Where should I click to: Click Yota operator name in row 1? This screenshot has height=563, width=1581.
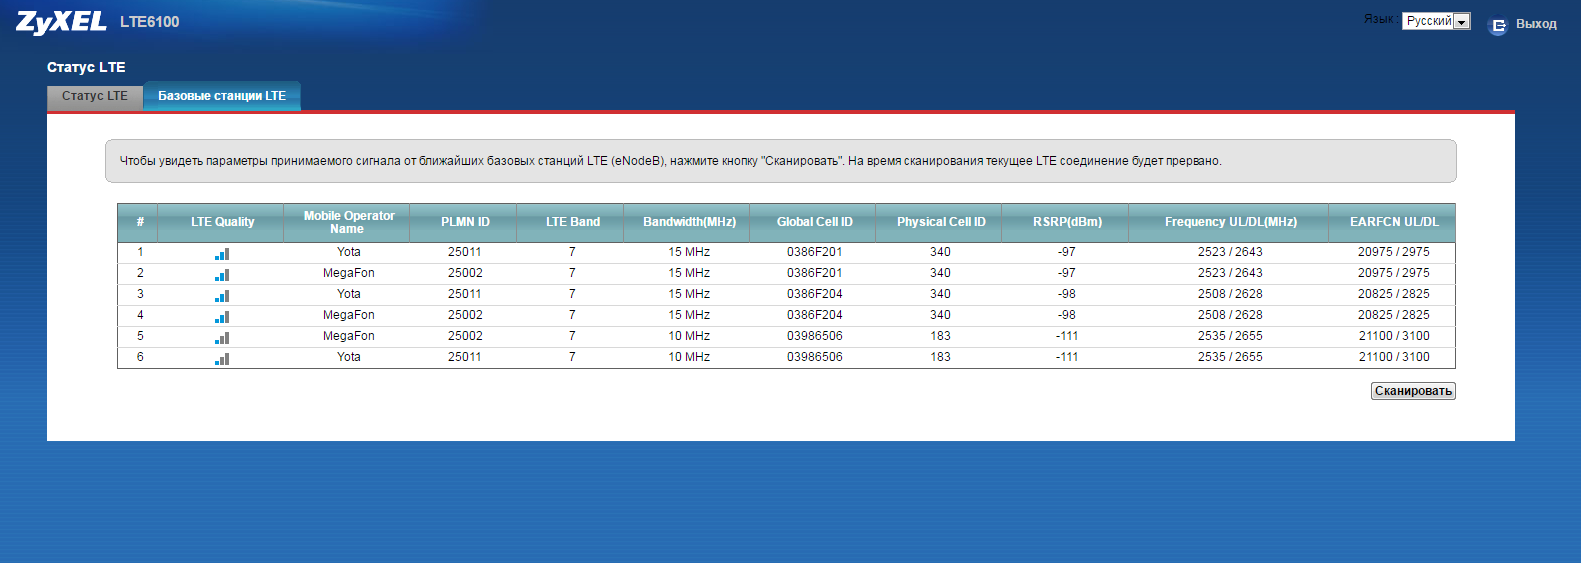click(348, 252)
